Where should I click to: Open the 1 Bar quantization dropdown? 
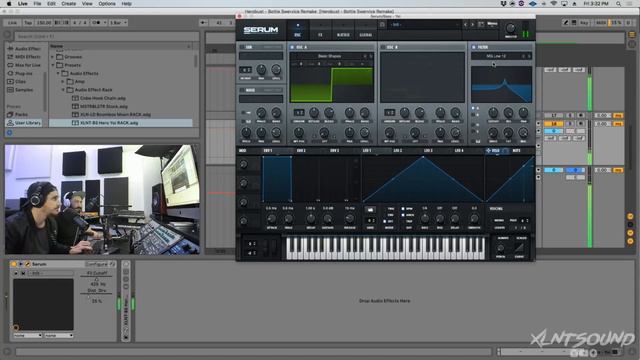(118, 23)
